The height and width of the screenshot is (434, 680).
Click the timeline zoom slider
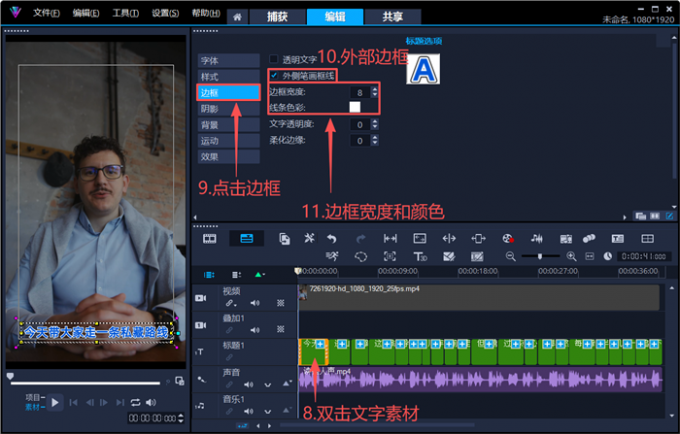coord(540,256)
